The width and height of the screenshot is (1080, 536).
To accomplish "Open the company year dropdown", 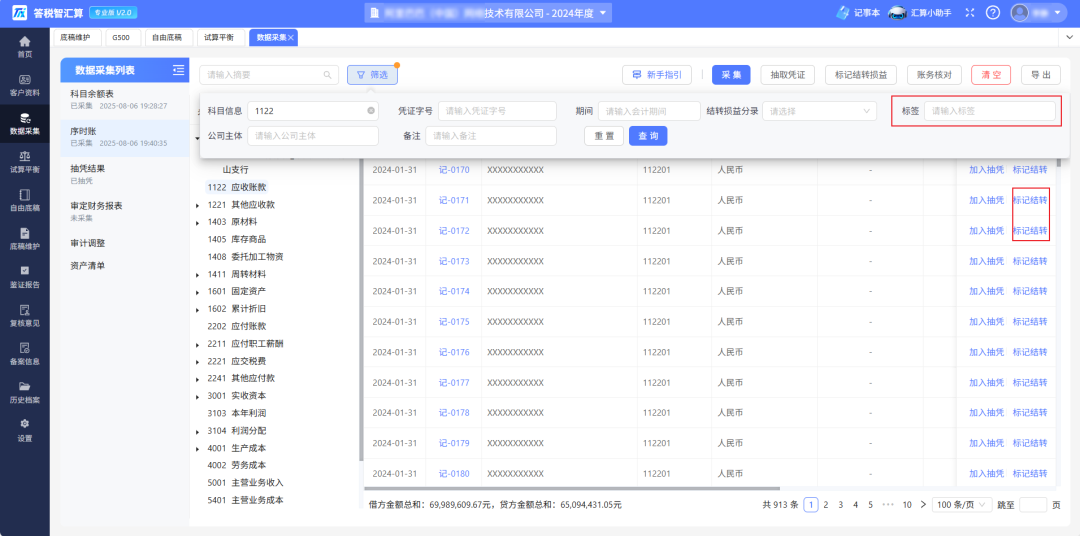I will click(x=488, y=12).
